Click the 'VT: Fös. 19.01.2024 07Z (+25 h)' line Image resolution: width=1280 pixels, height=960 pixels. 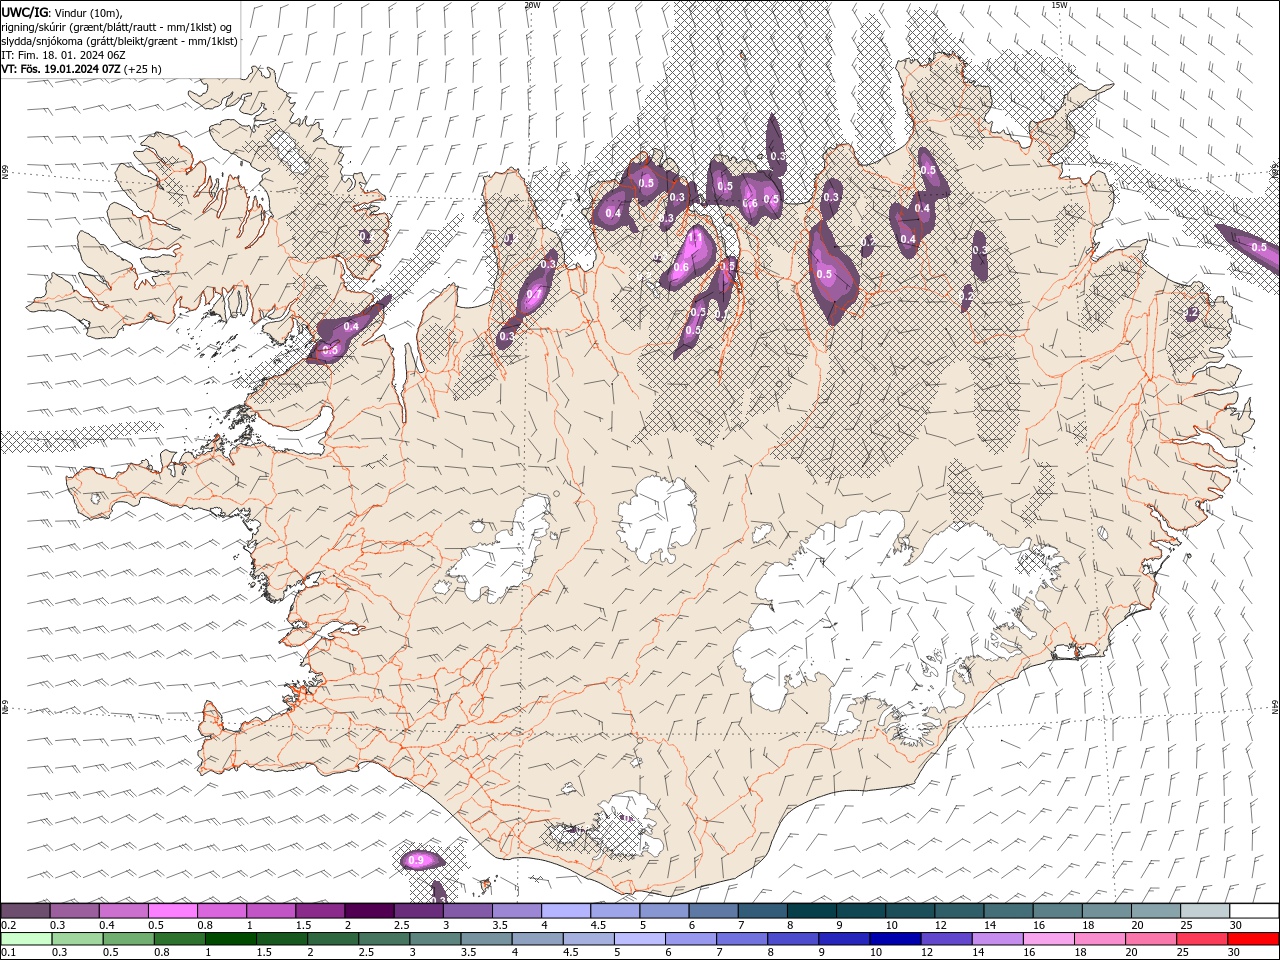coord(82,69)
